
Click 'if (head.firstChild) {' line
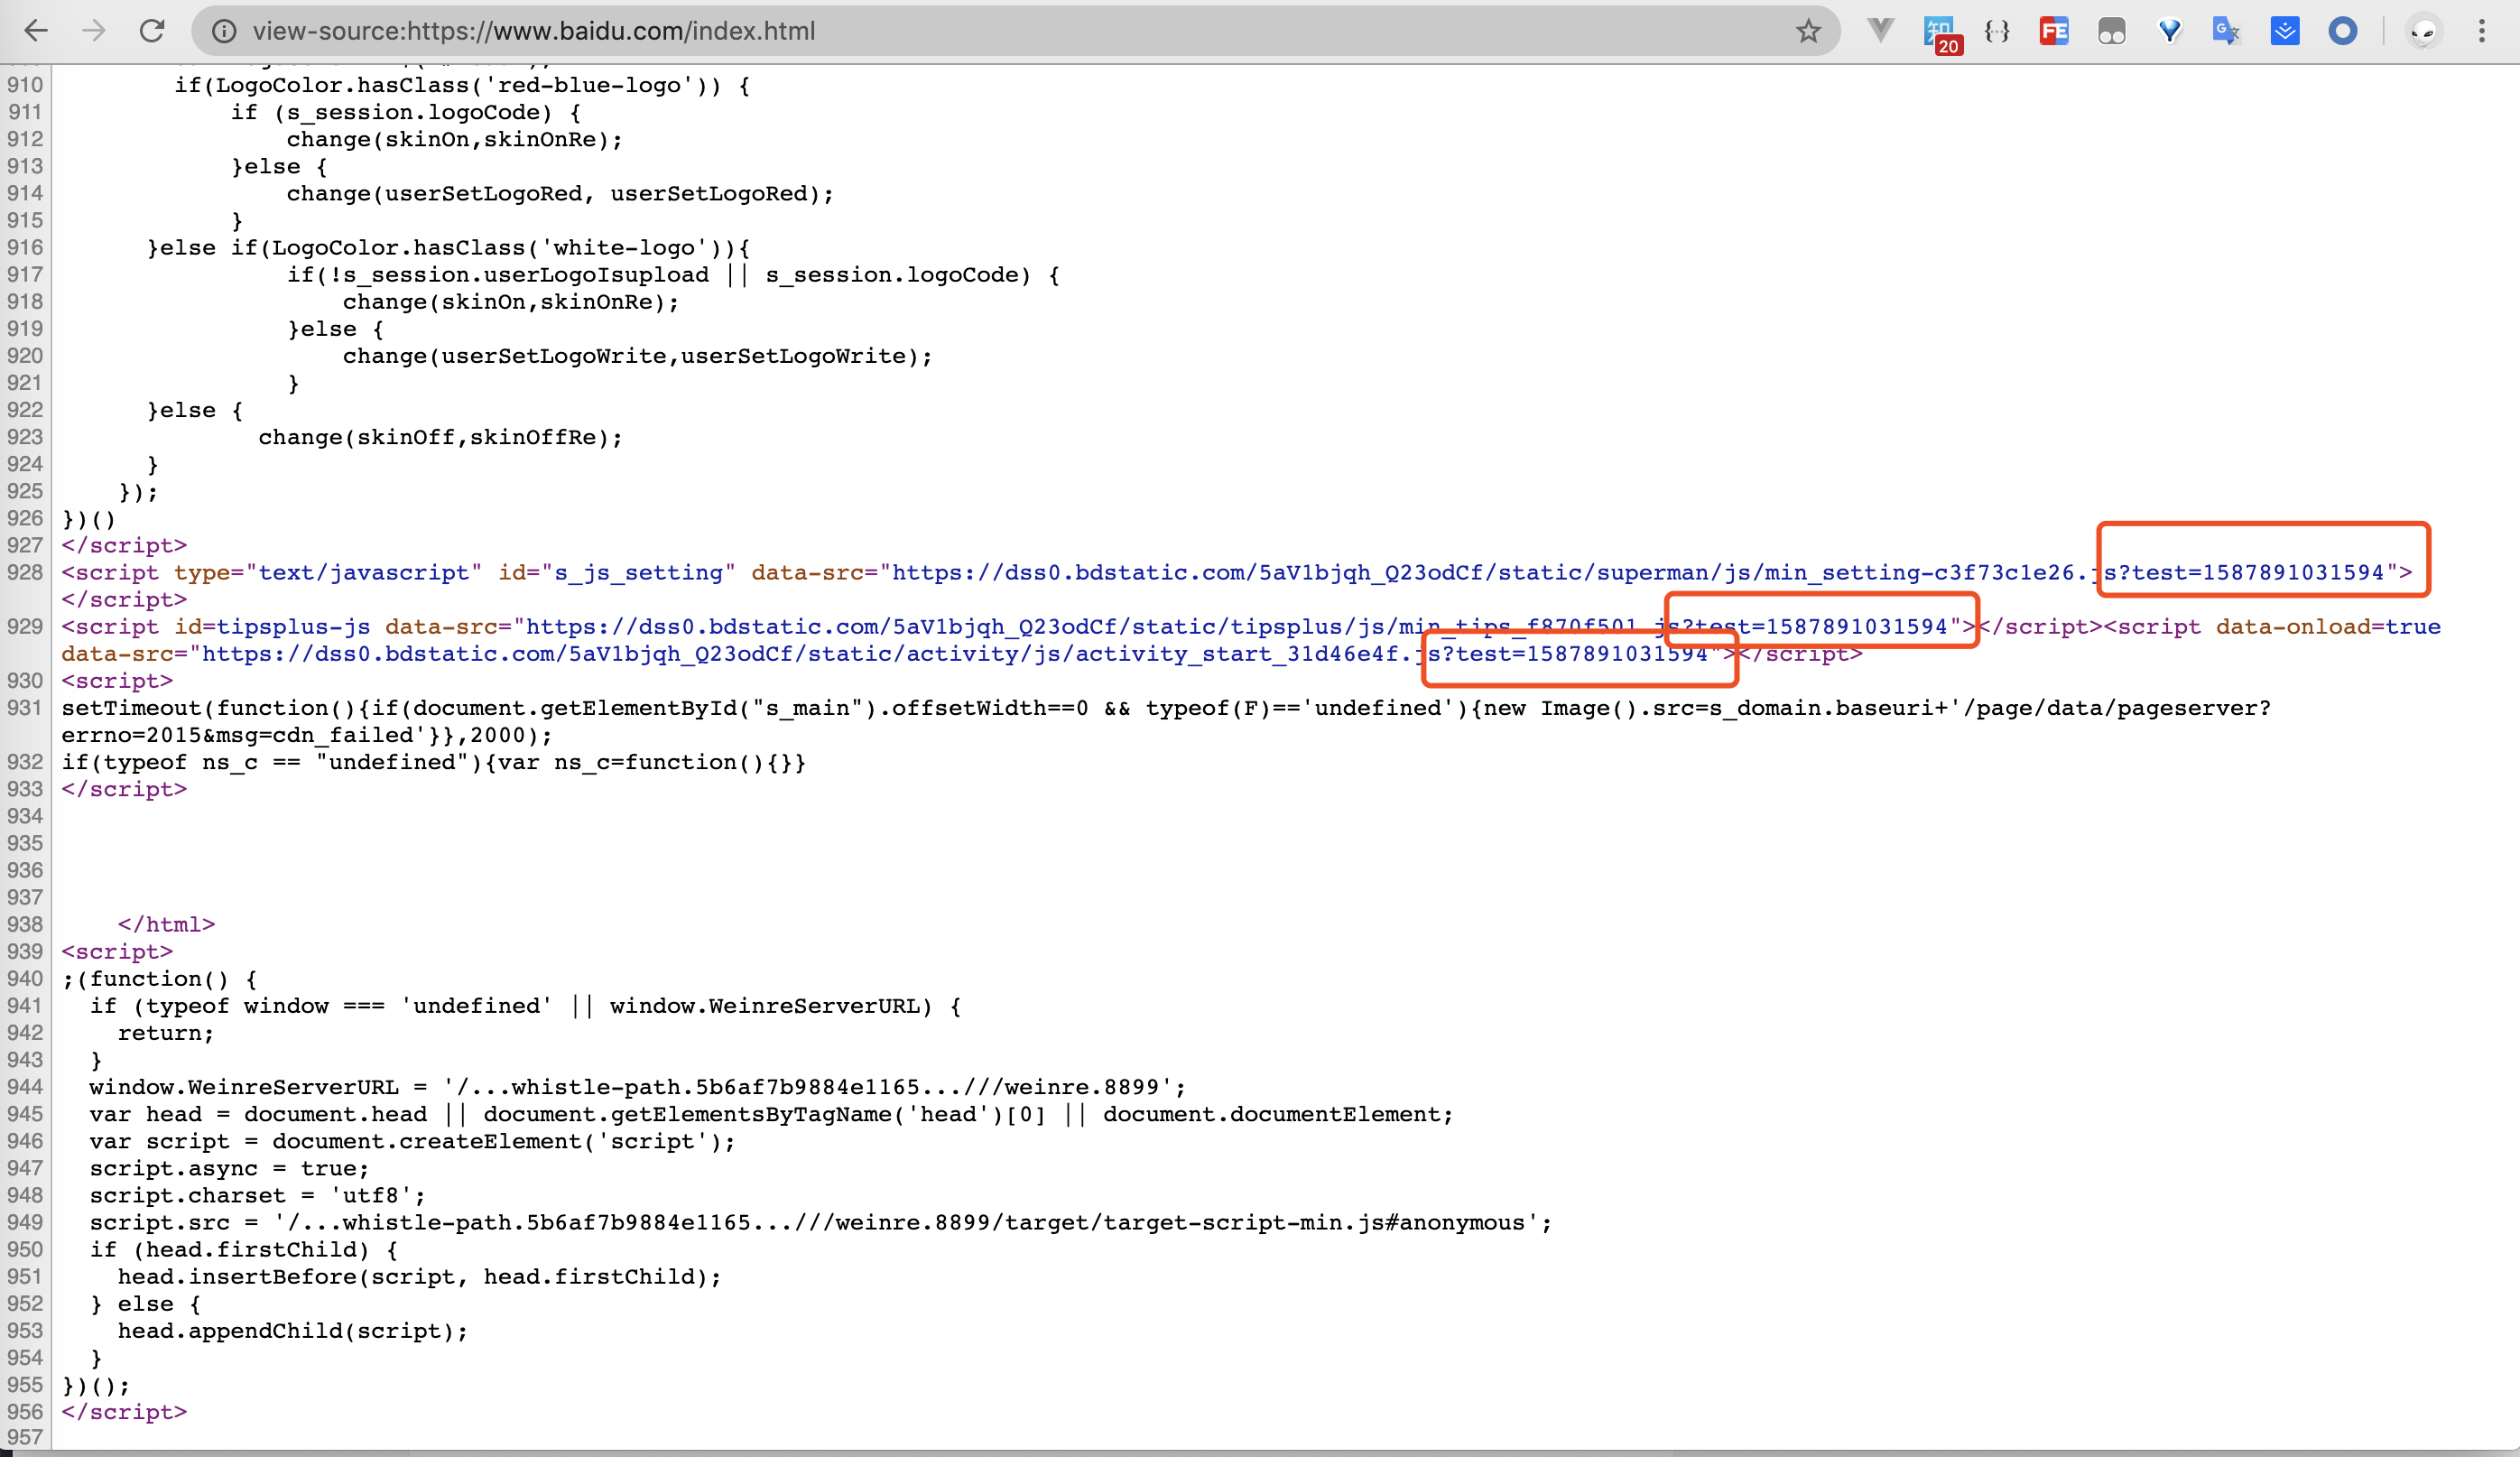(x=244, y=1249)
